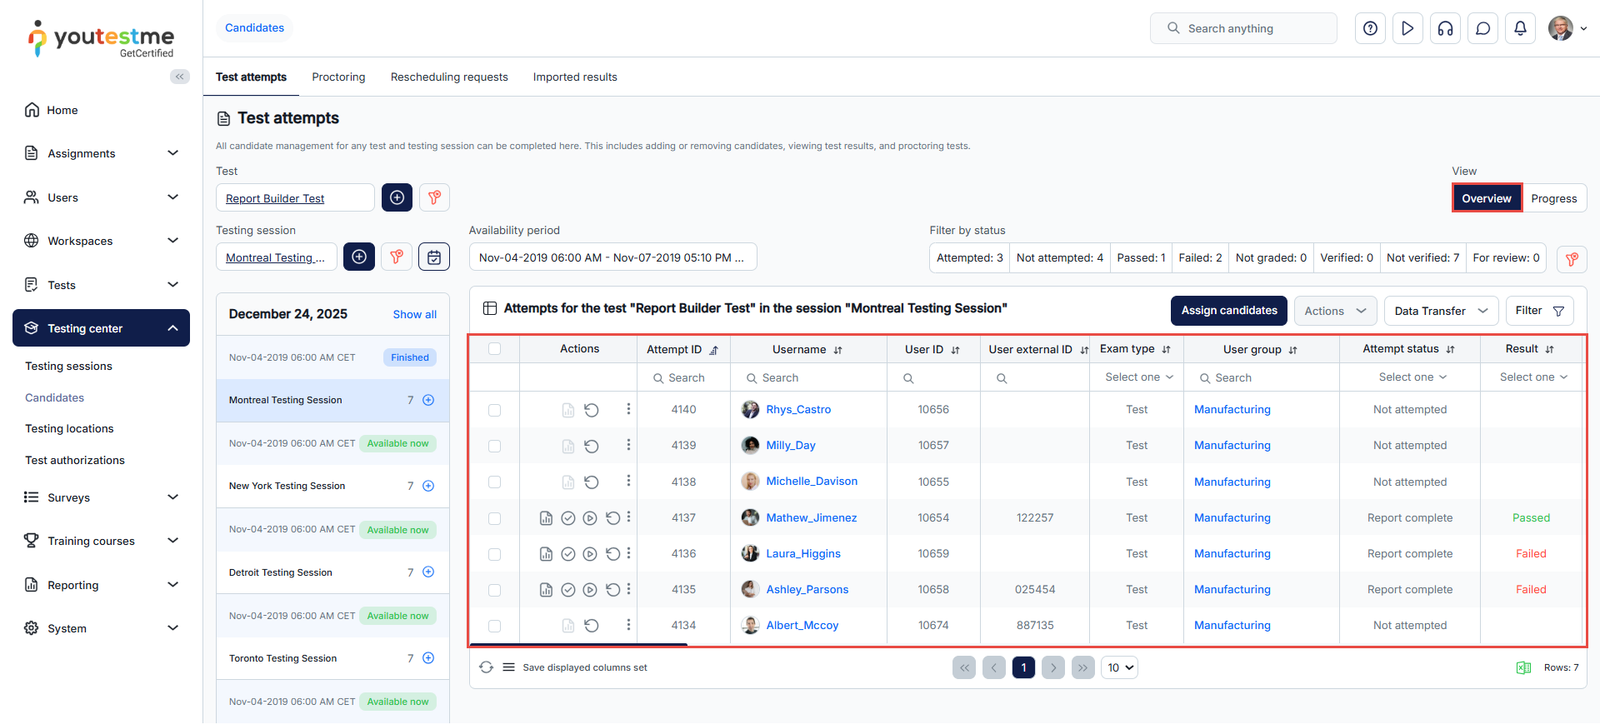Viewport: 1600px width, 724px height.
Task: Click the notifications bell icon
Action: [1520, 29]
